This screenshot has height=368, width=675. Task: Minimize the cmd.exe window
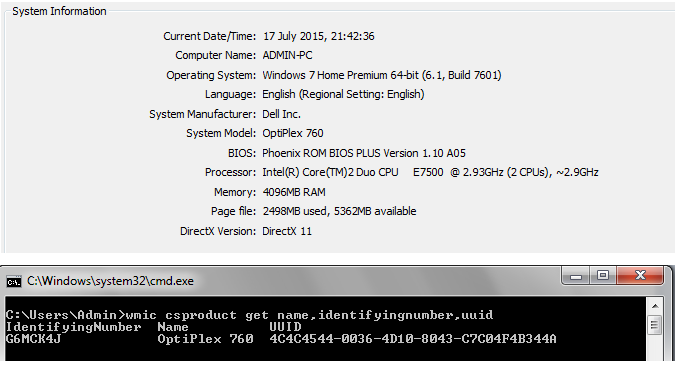[x=576, y=276]
